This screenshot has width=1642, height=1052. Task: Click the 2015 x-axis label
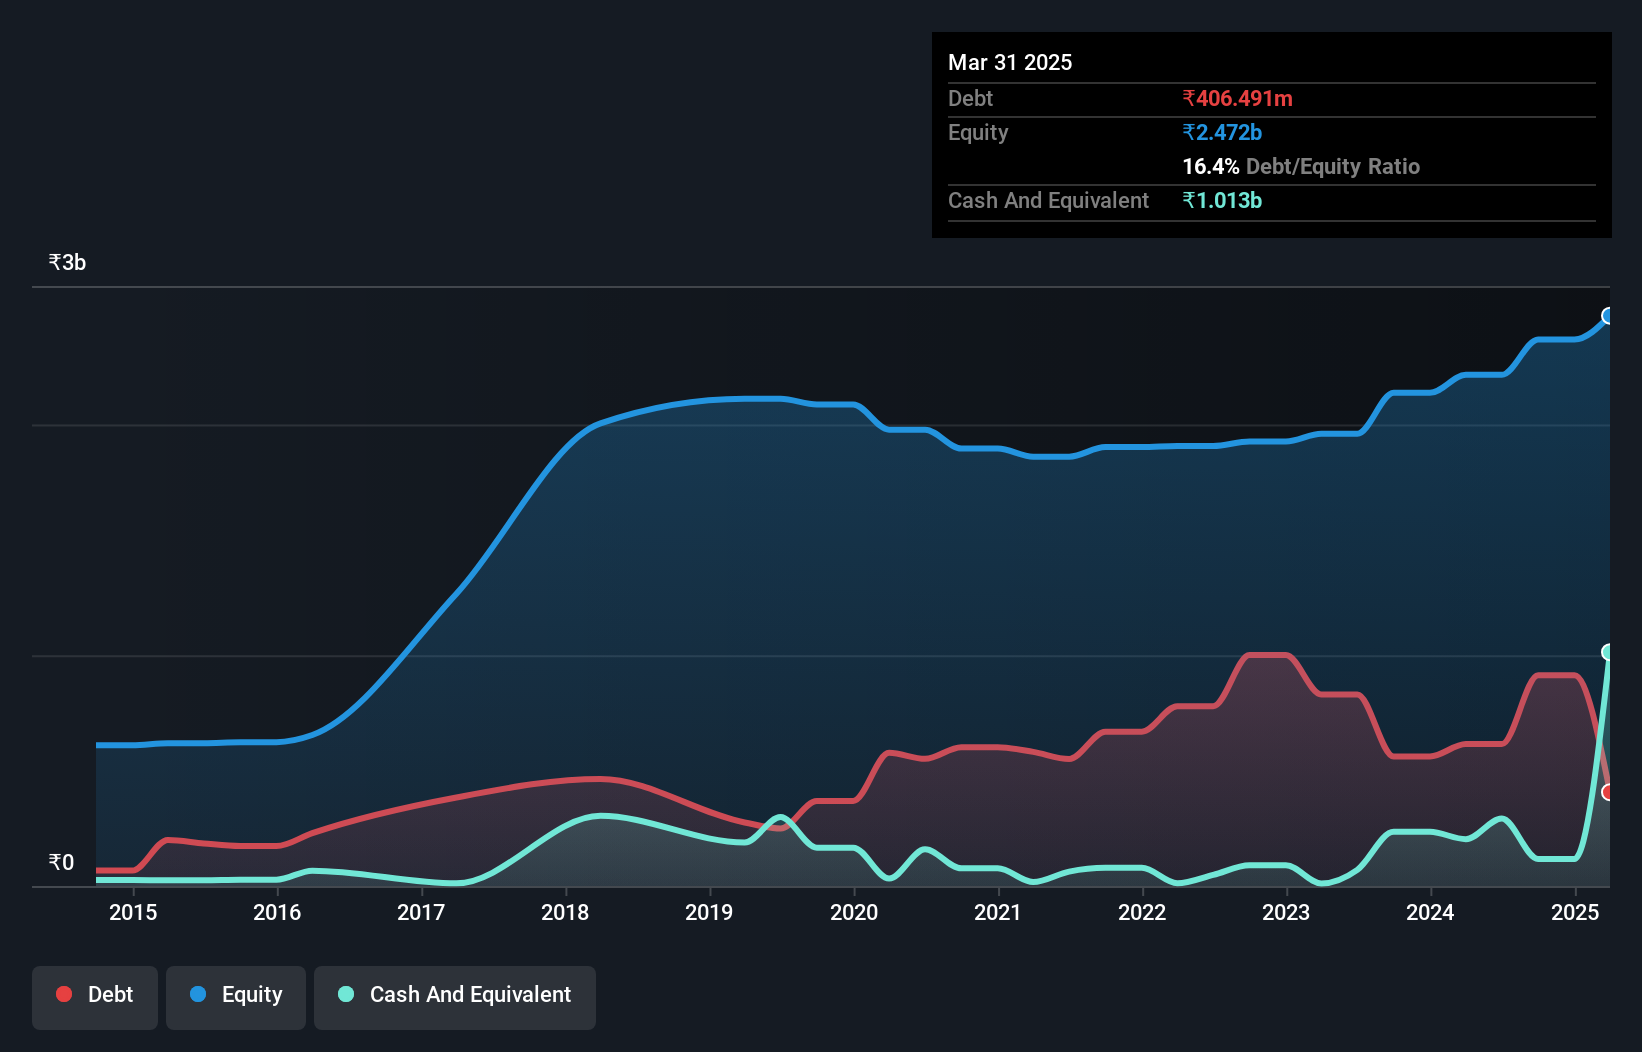[133, 912]
